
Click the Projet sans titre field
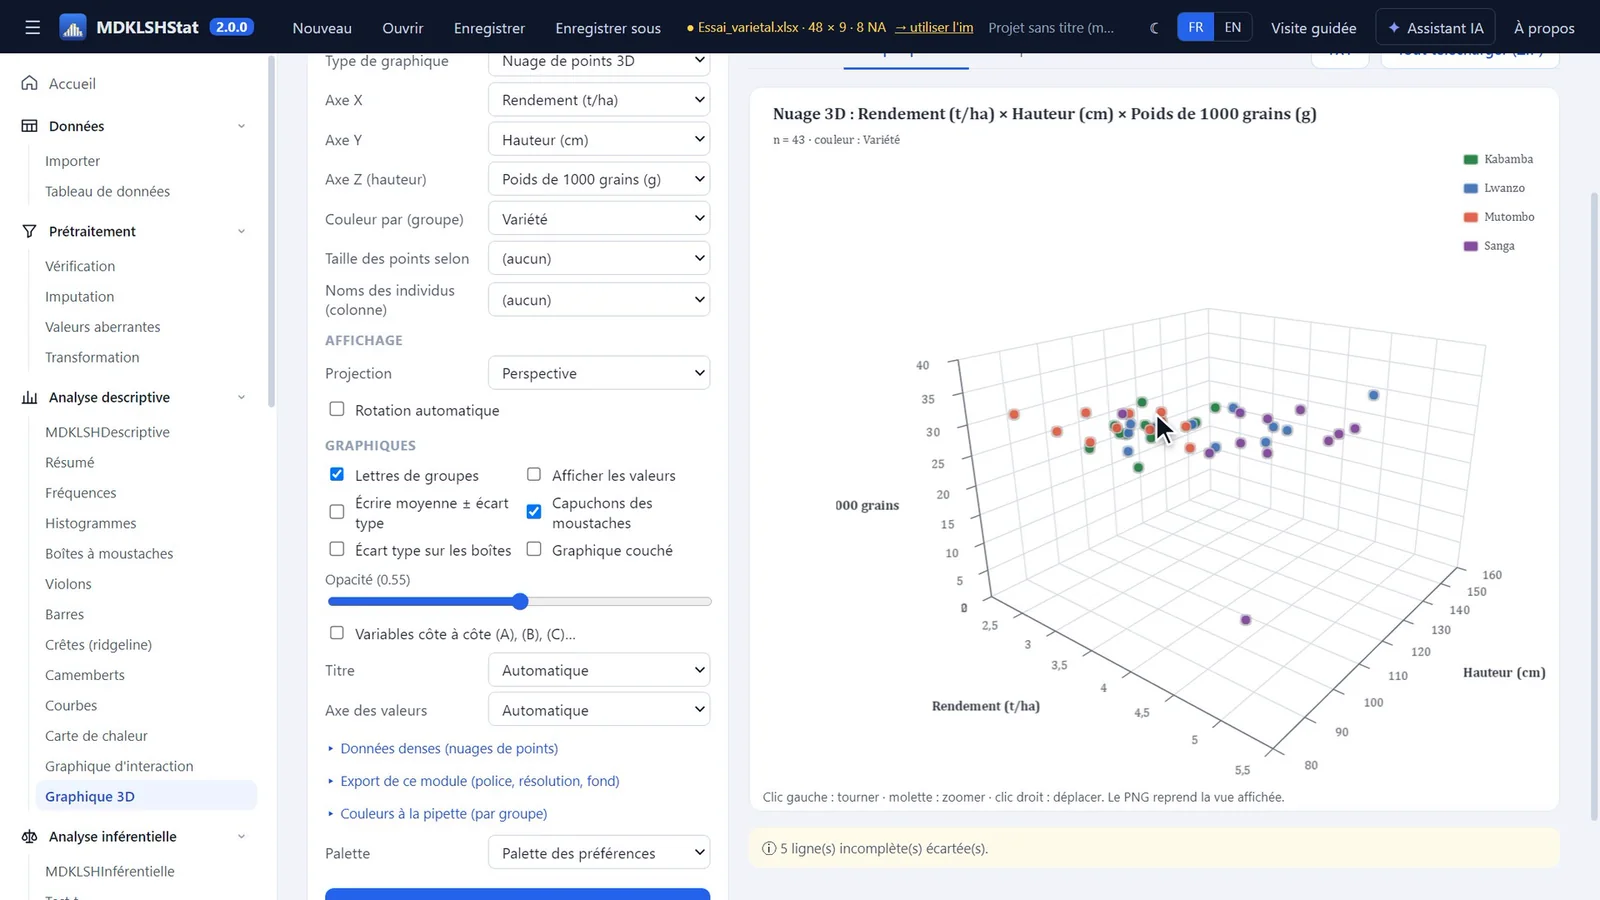pos(1052,27)
